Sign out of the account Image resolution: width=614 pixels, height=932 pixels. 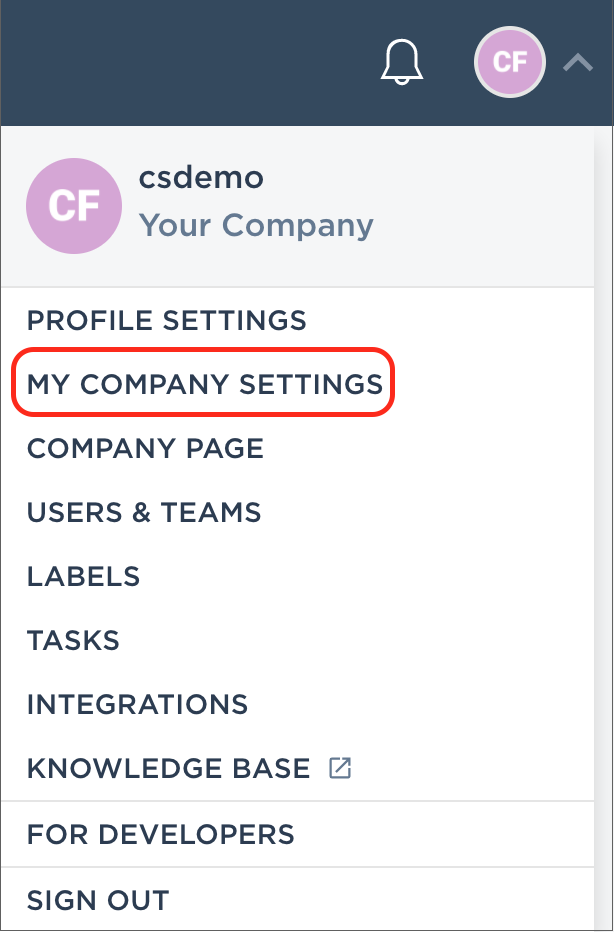[x=97, y=900]
